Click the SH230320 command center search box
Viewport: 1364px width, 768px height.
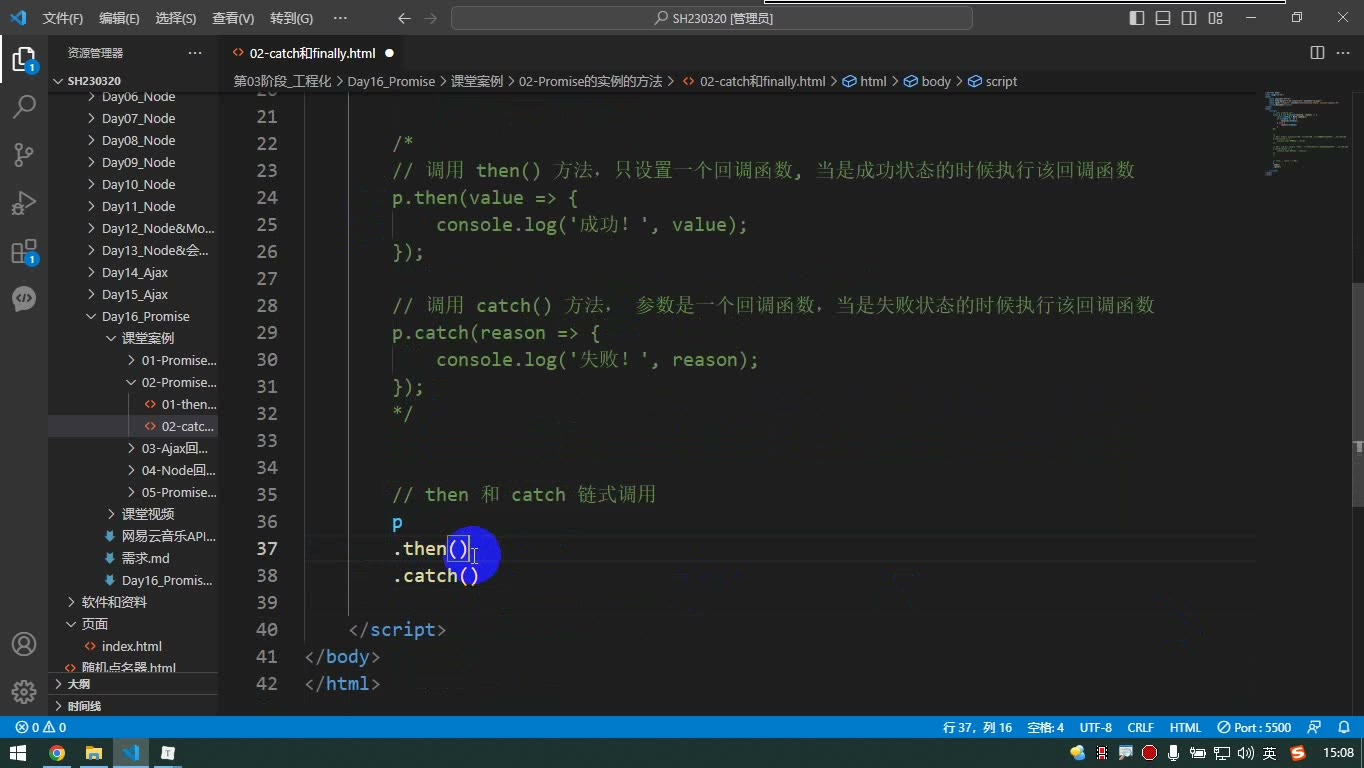point(712,18)
